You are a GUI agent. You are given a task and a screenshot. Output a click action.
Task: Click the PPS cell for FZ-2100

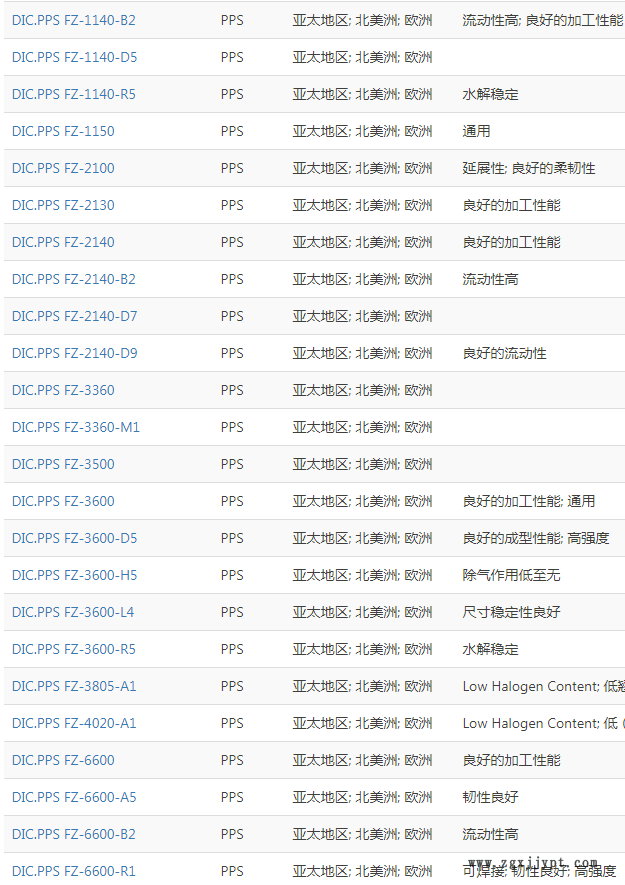(232, 168)
